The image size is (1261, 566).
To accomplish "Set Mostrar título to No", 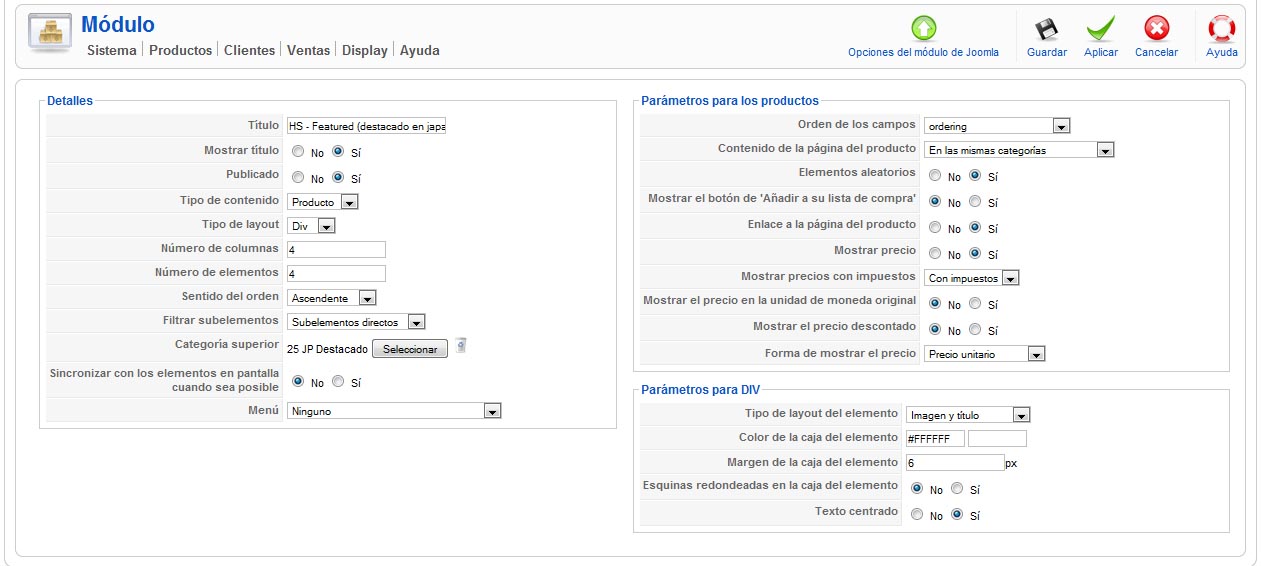I will tap(298, 152).
